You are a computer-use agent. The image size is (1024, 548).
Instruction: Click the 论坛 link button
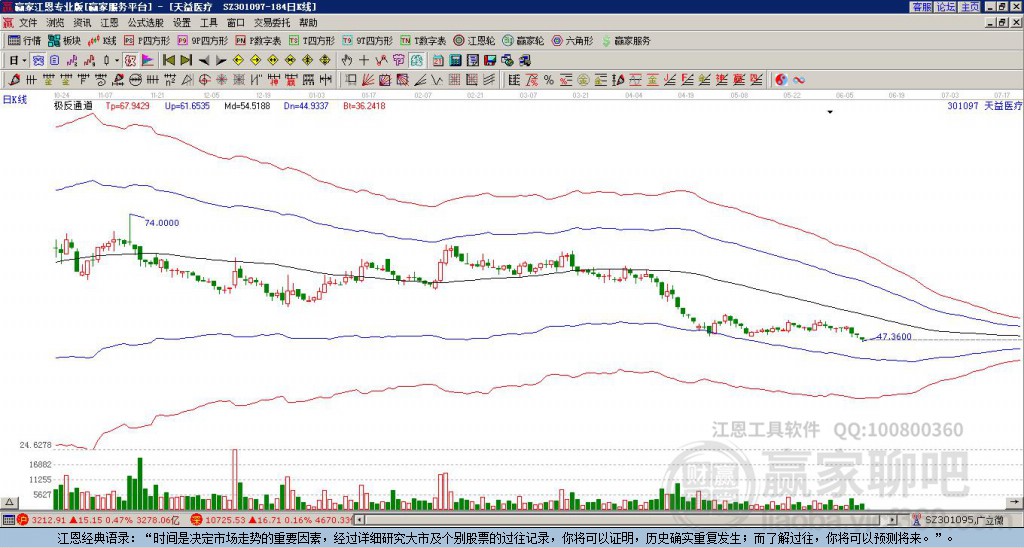[x=946, y=7]
